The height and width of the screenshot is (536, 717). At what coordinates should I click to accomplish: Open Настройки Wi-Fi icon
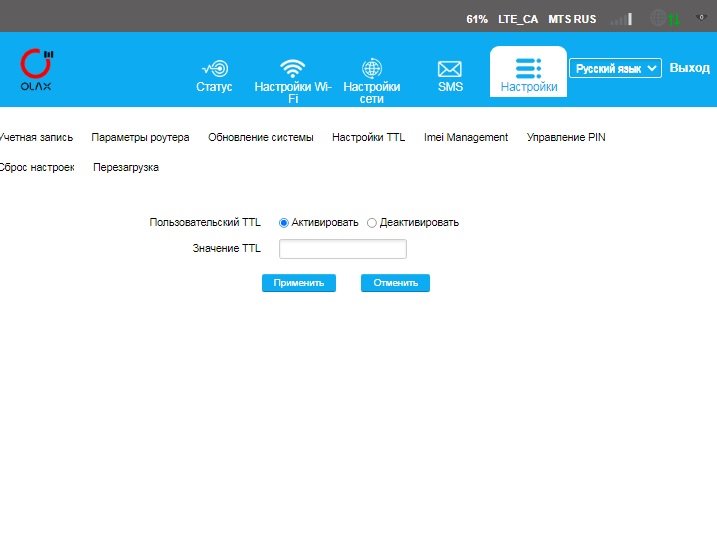click(x=292, y=68)
